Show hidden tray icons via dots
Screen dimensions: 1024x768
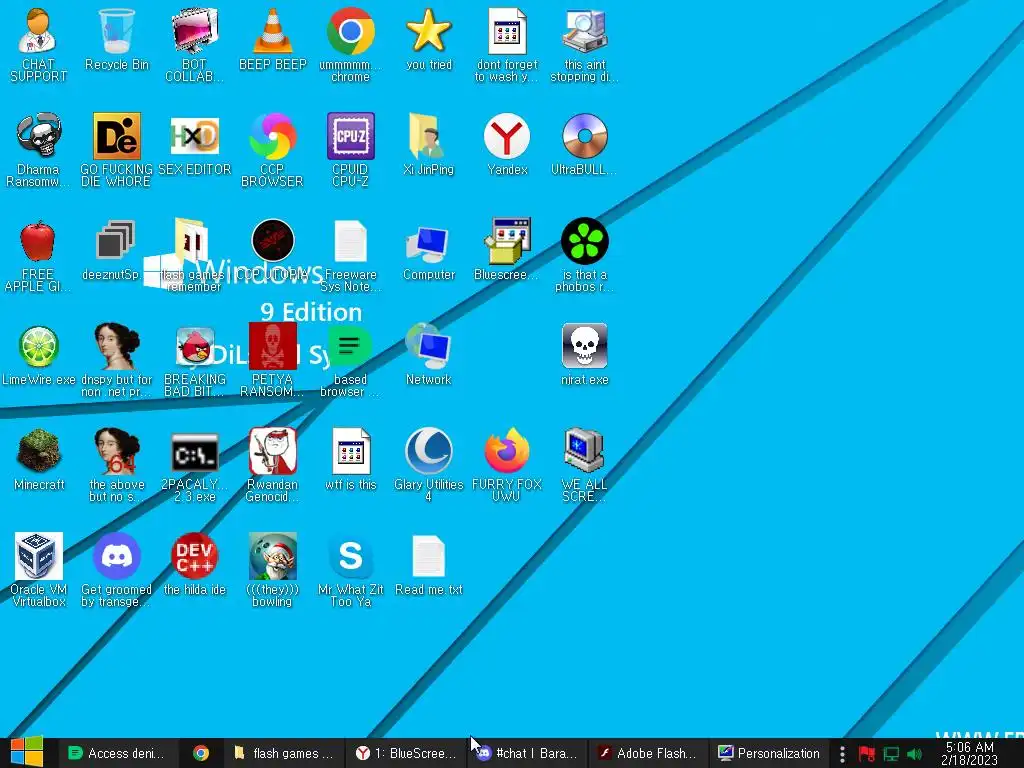click(x=842, y=754)
